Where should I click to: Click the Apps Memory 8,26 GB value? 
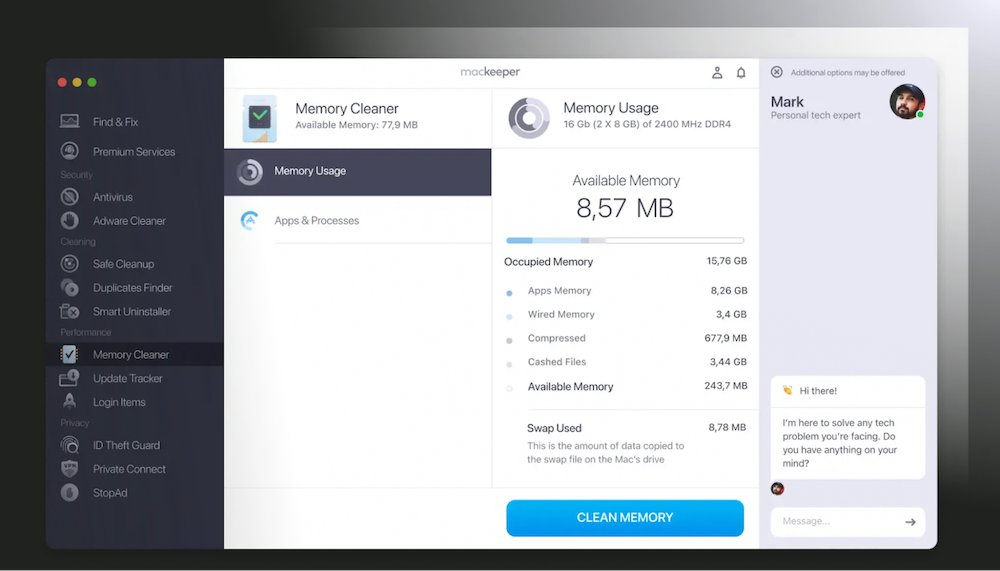pyautogui.click(x=729, y=290)
